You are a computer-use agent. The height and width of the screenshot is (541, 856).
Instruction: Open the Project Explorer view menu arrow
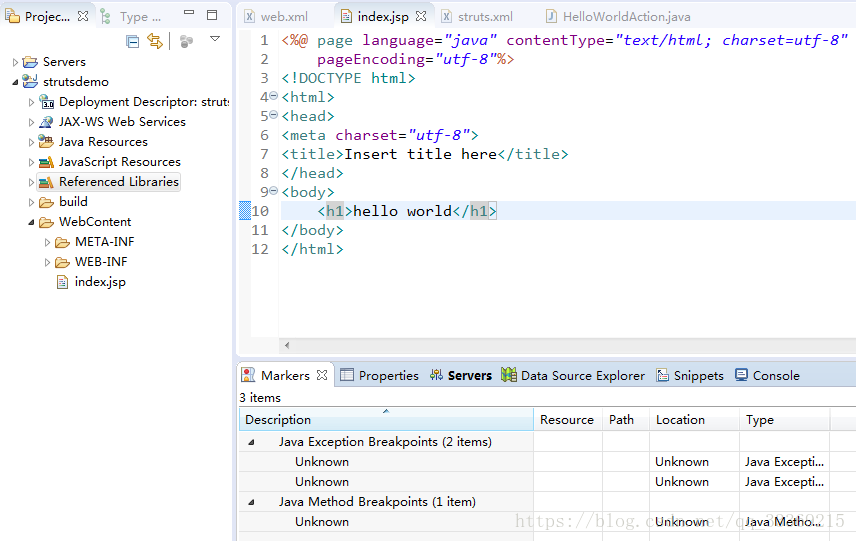pos(215,39)
